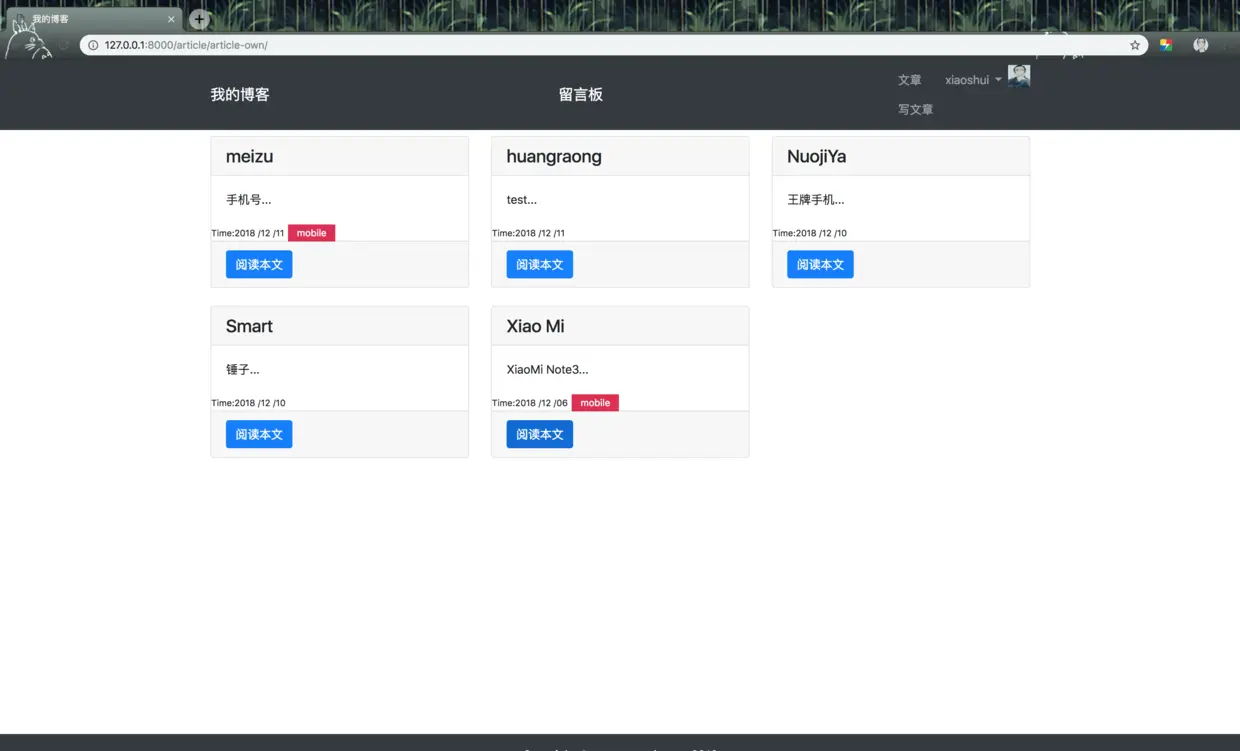Click the Smart card title
Image resolution: width=1240 pixels, height=751 pixels.
coord(249,327)
